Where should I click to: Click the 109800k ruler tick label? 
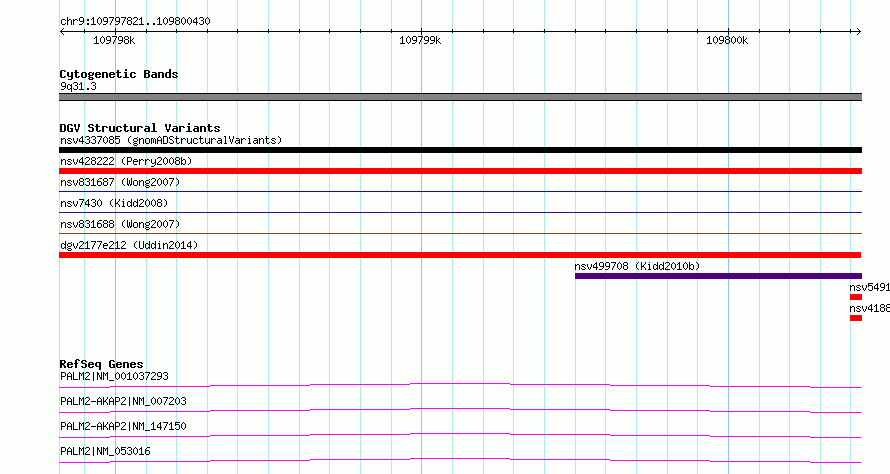point(727,40)
